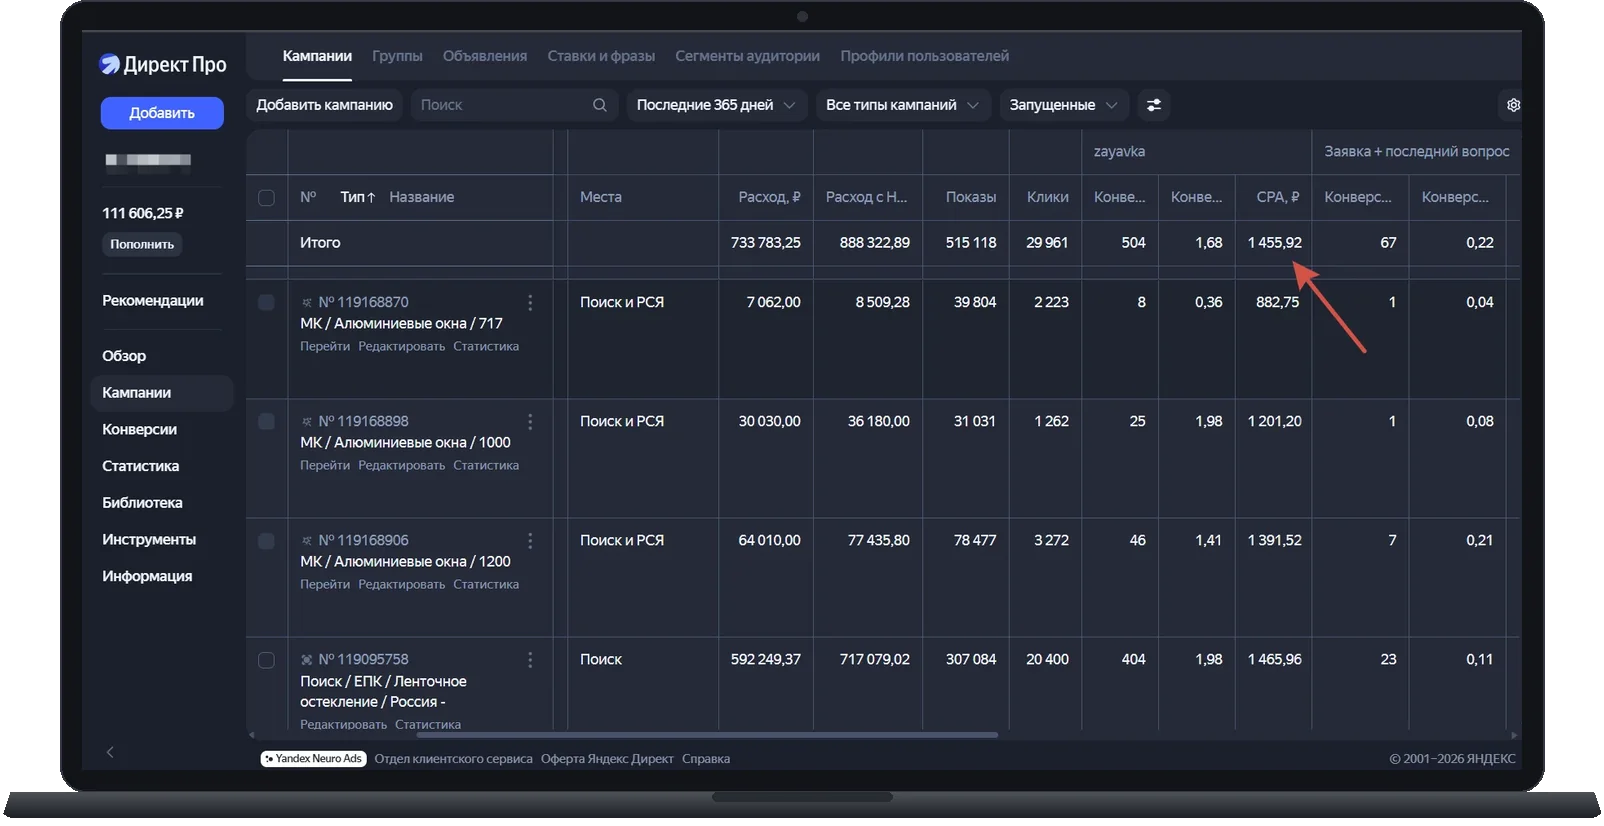Sort by the CPA, ₽ column header
This screenshot has width=1604, height=826.
coord(1277,197)
